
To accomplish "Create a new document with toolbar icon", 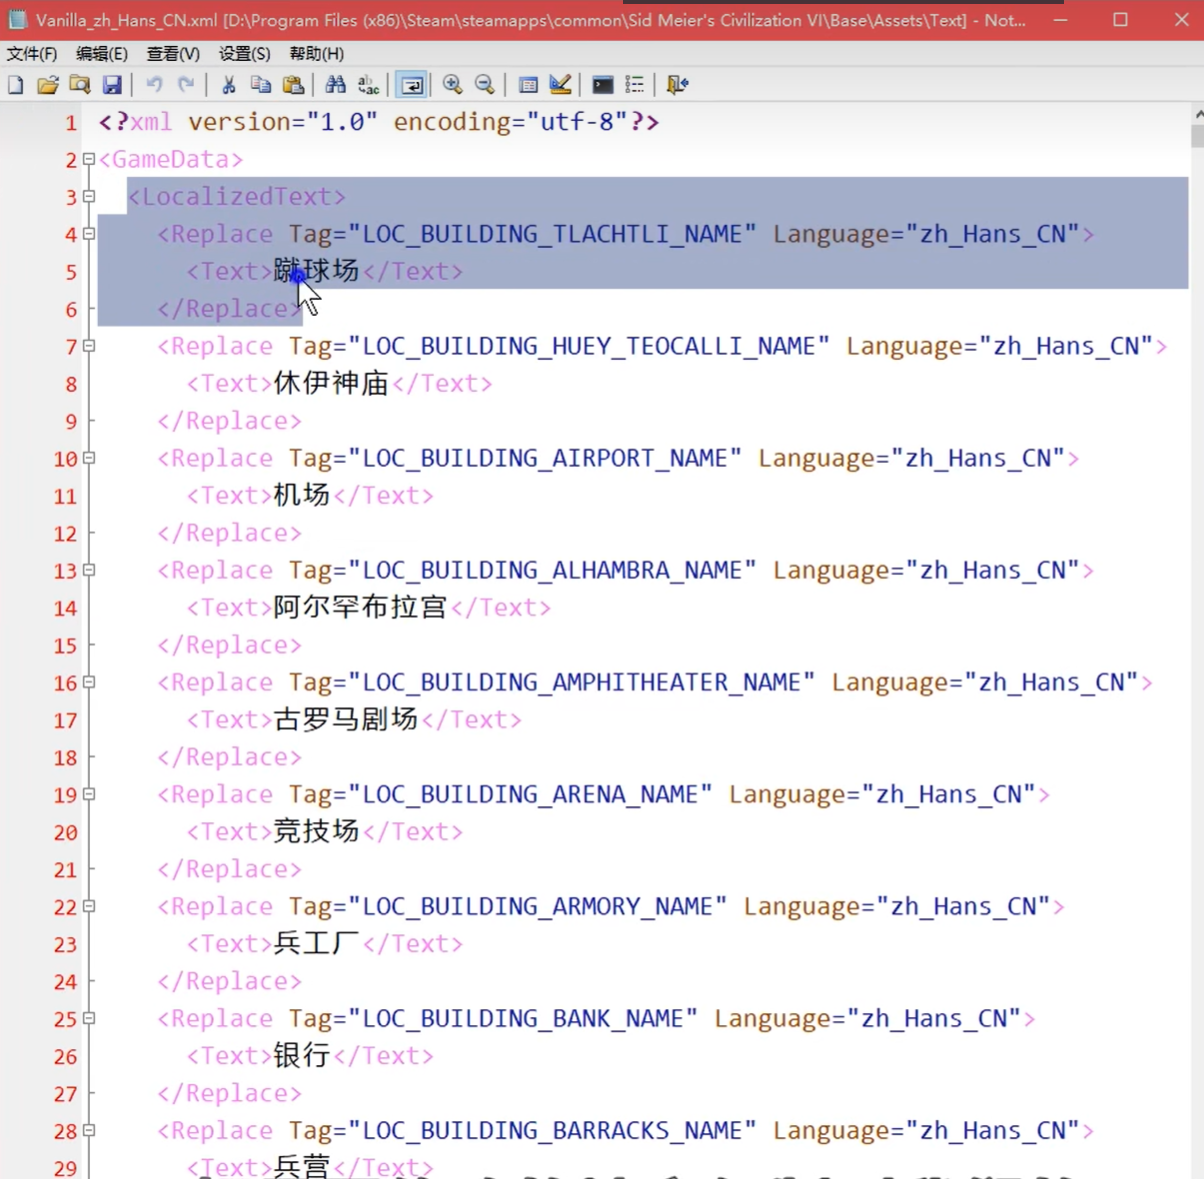I will [16, 85].
